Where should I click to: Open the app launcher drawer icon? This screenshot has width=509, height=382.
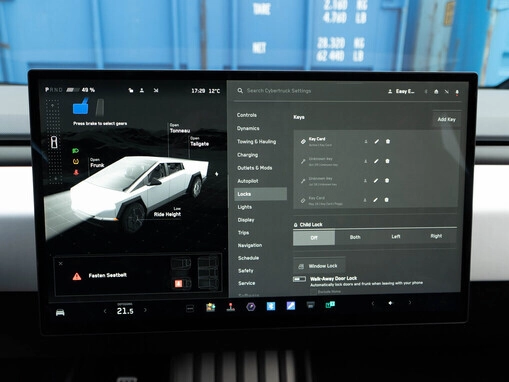coord(190,309)
